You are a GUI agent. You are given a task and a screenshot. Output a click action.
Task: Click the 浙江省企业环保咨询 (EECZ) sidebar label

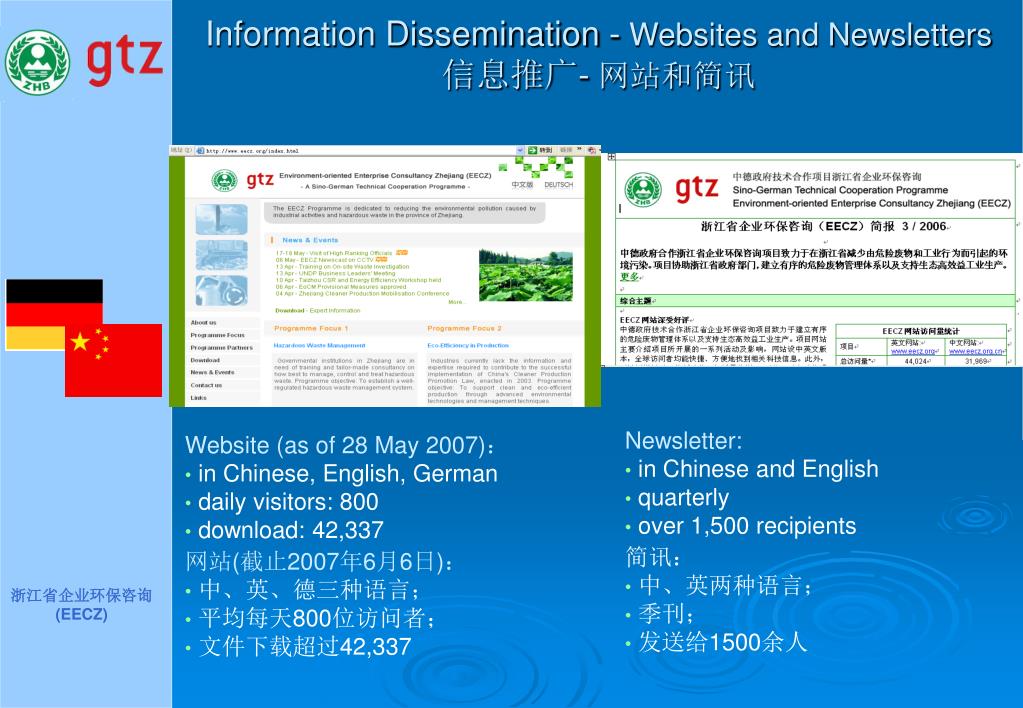coord(81,605)
